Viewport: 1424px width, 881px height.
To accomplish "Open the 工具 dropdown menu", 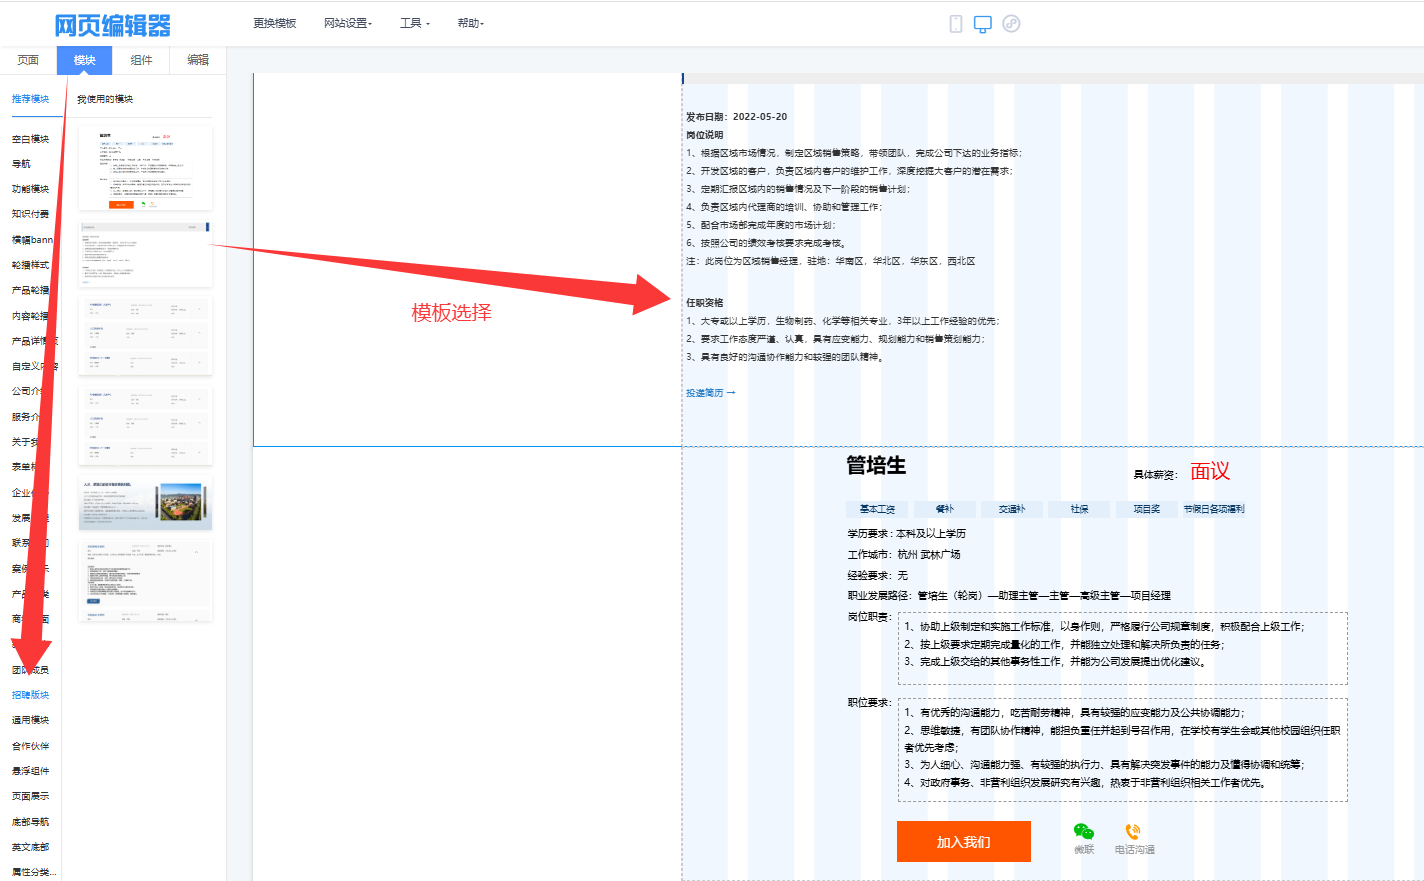I will (x=414, y=23).
